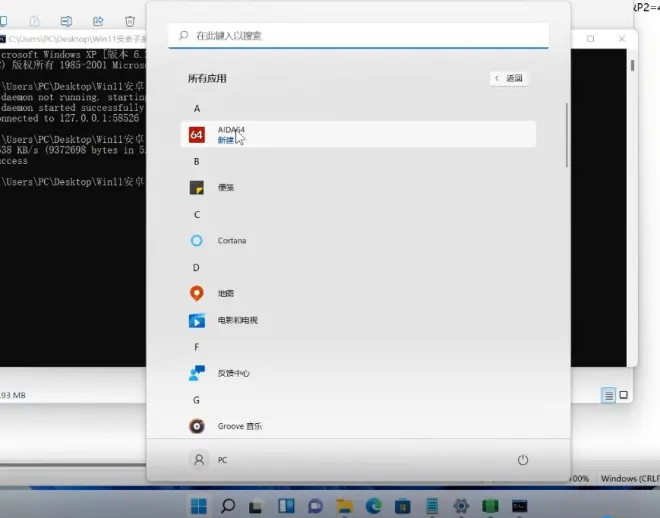Jump using the letter F header
The image size is (660, 518).
click(197, 347)
